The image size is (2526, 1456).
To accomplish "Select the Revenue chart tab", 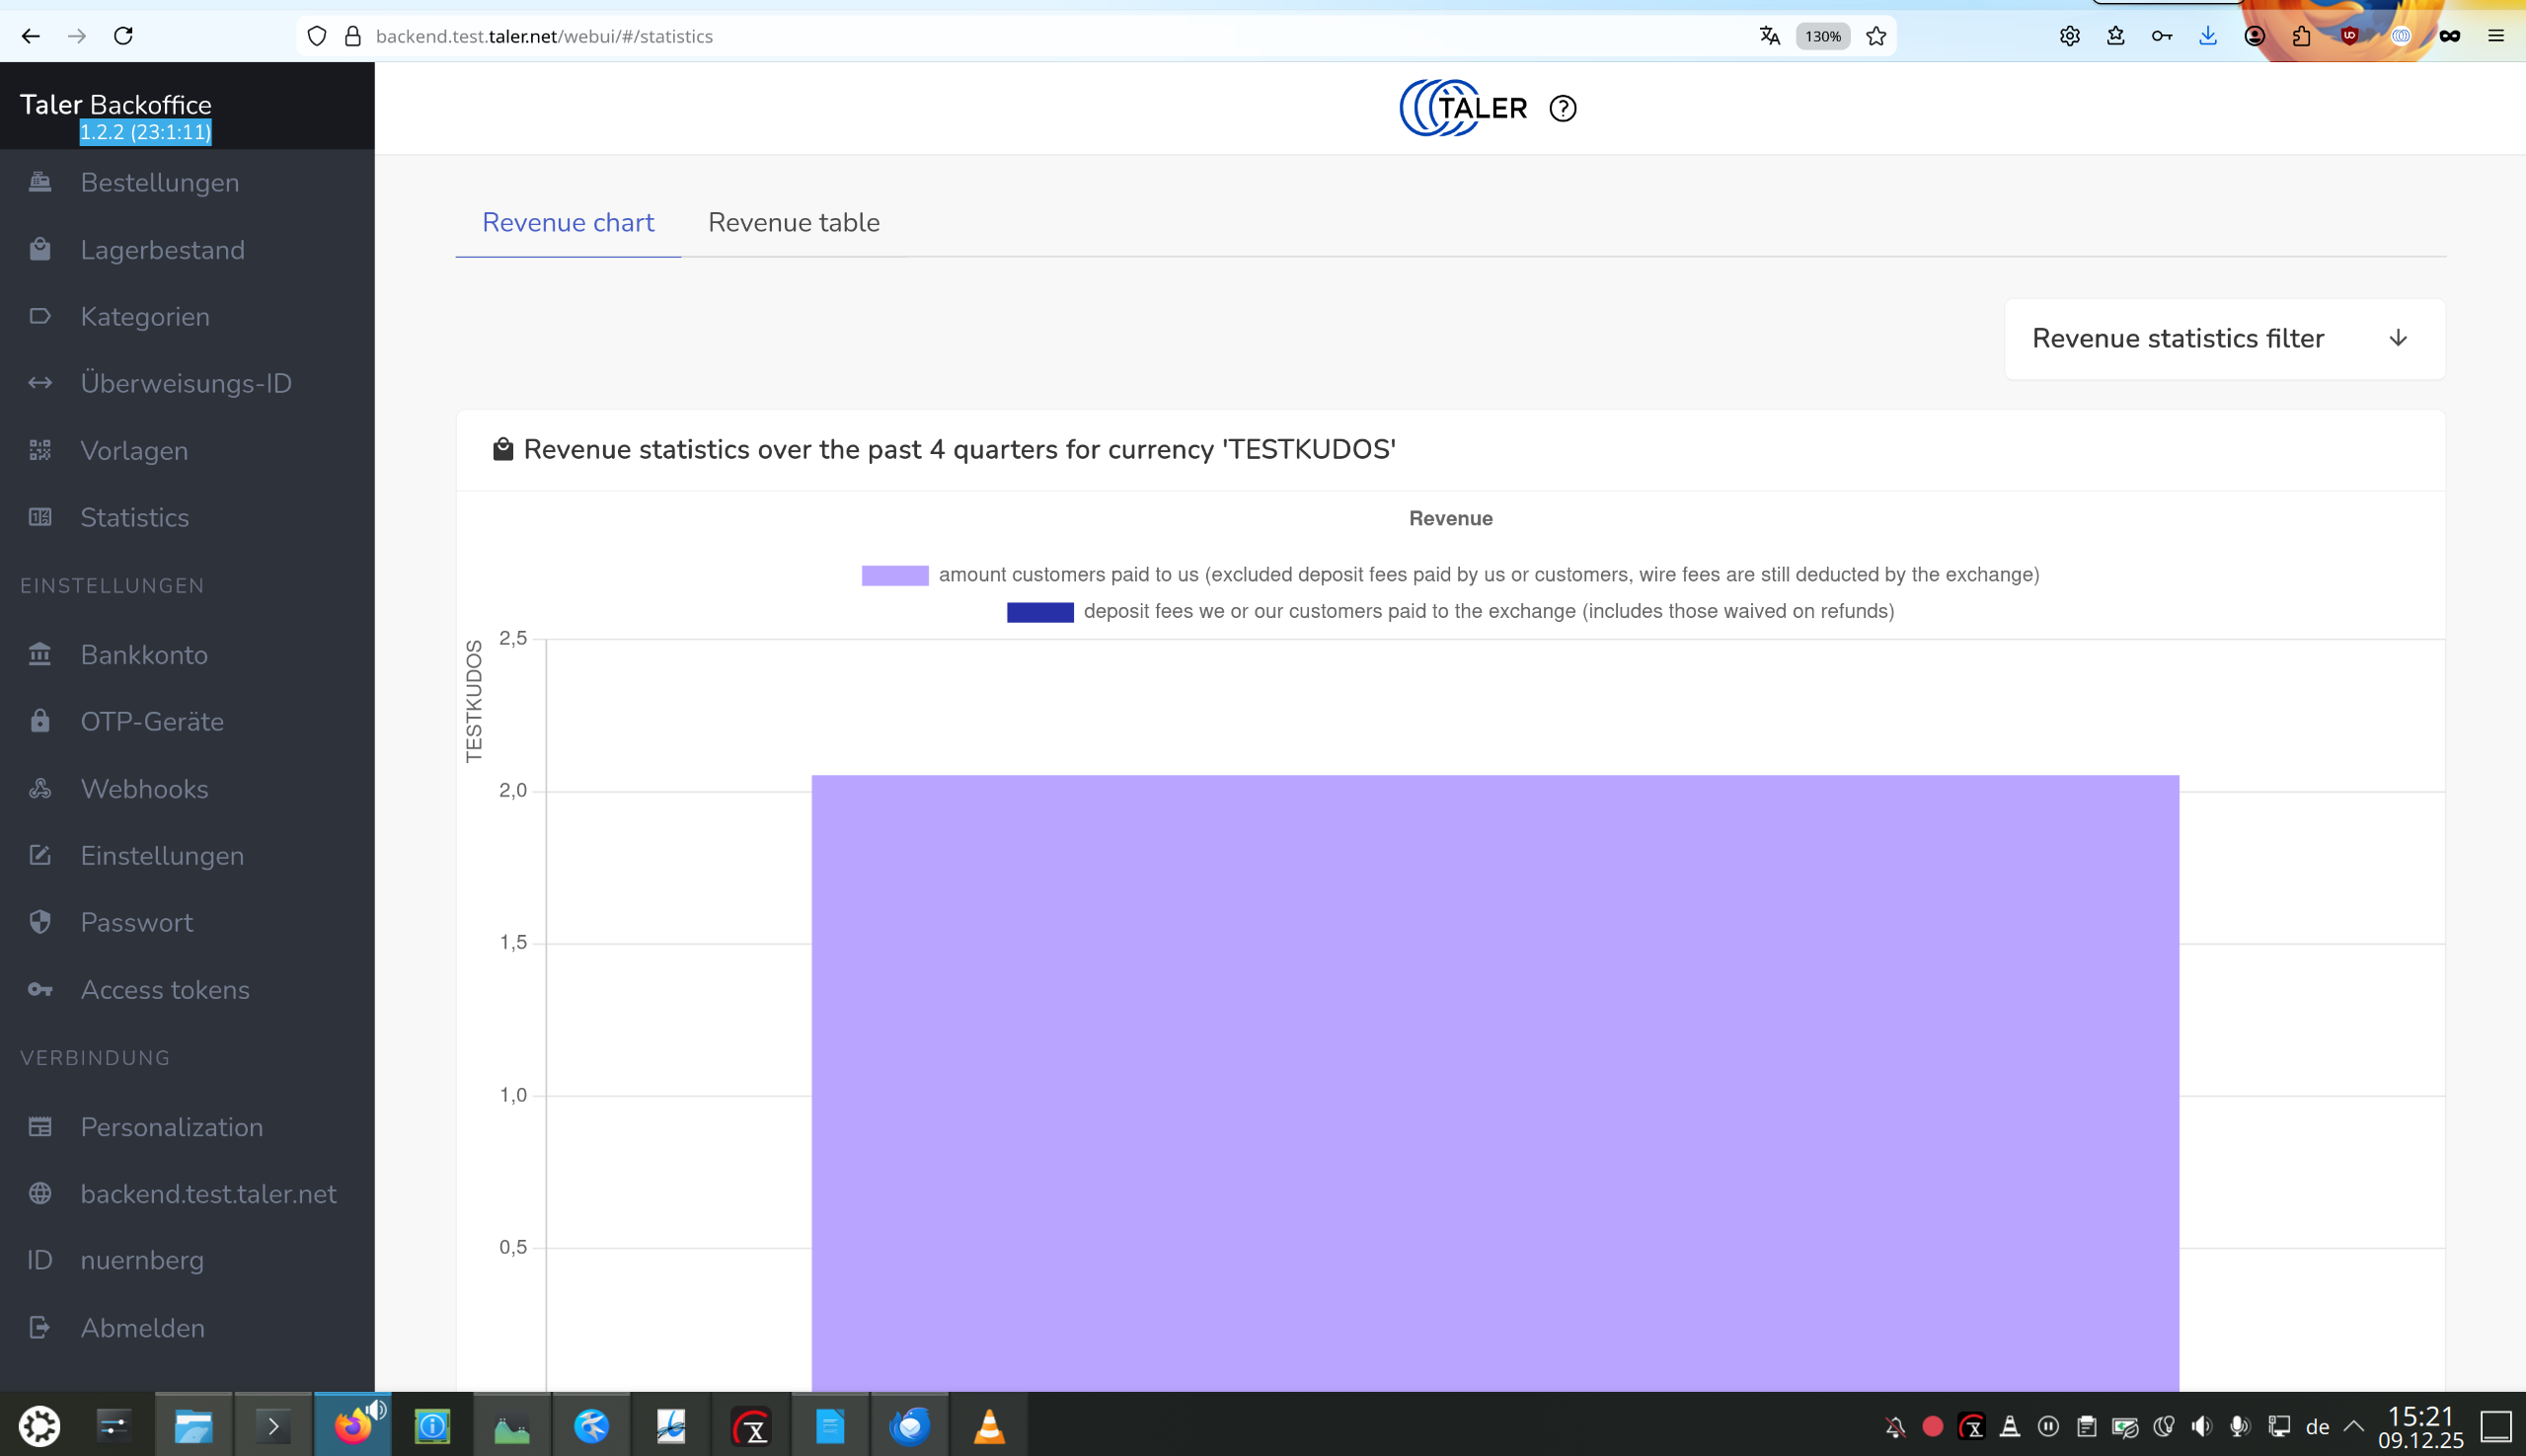I will [x=568, y=222].
